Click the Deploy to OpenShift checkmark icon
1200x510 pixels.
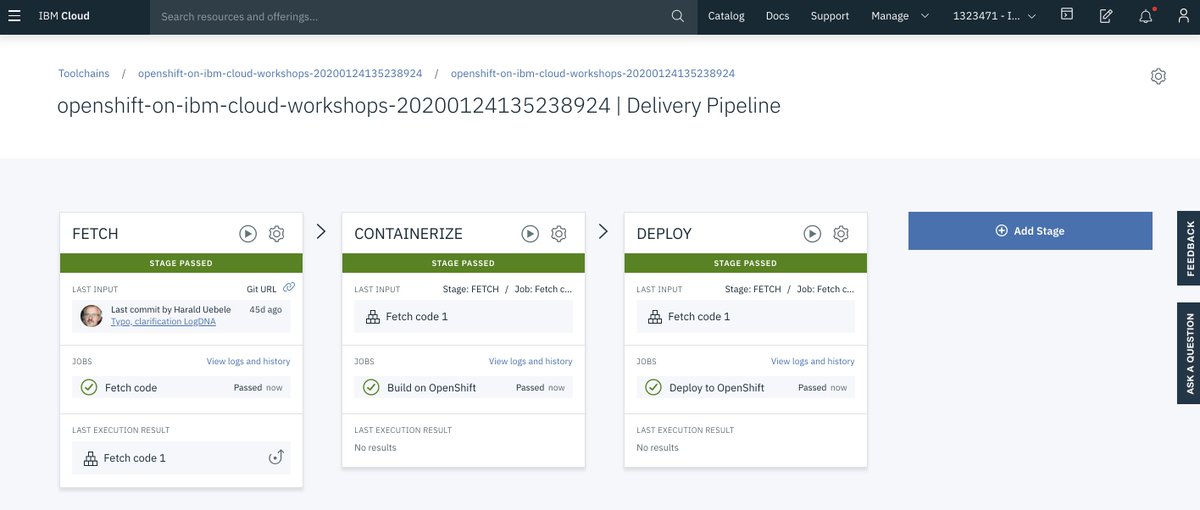[653, 387]
